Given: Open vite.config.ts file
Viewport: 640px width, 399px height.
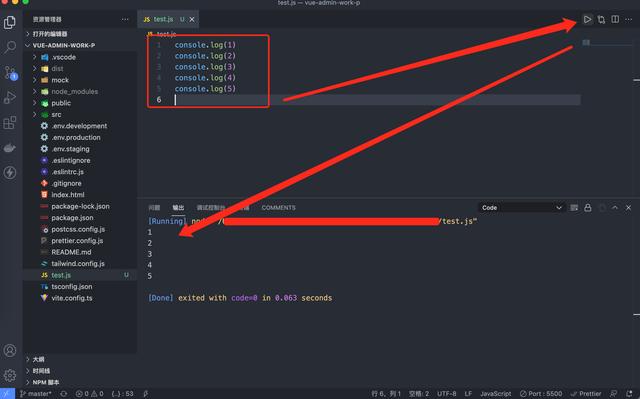Looking at the screenshot, I should [x=80, y=298].
